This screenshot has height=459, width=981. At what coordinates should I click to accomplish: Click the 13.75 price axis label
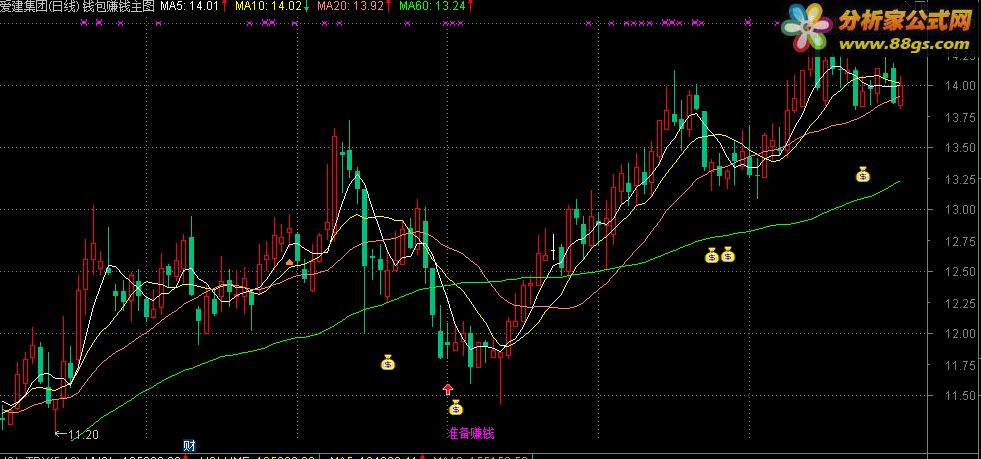click(x=958, y=117)
